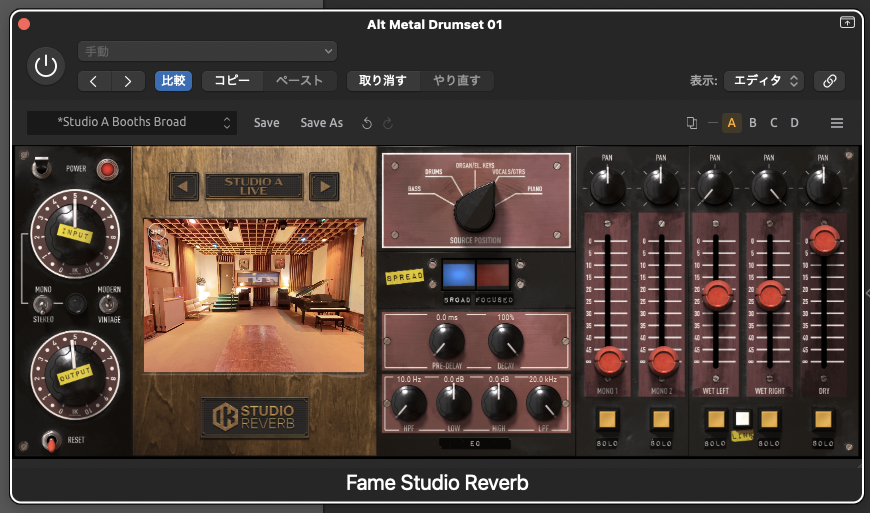Viewport: 870px width, 513px height.
Task: Open the *Studio A Booths Broad preset dropdown
Action: pos(132,123)
